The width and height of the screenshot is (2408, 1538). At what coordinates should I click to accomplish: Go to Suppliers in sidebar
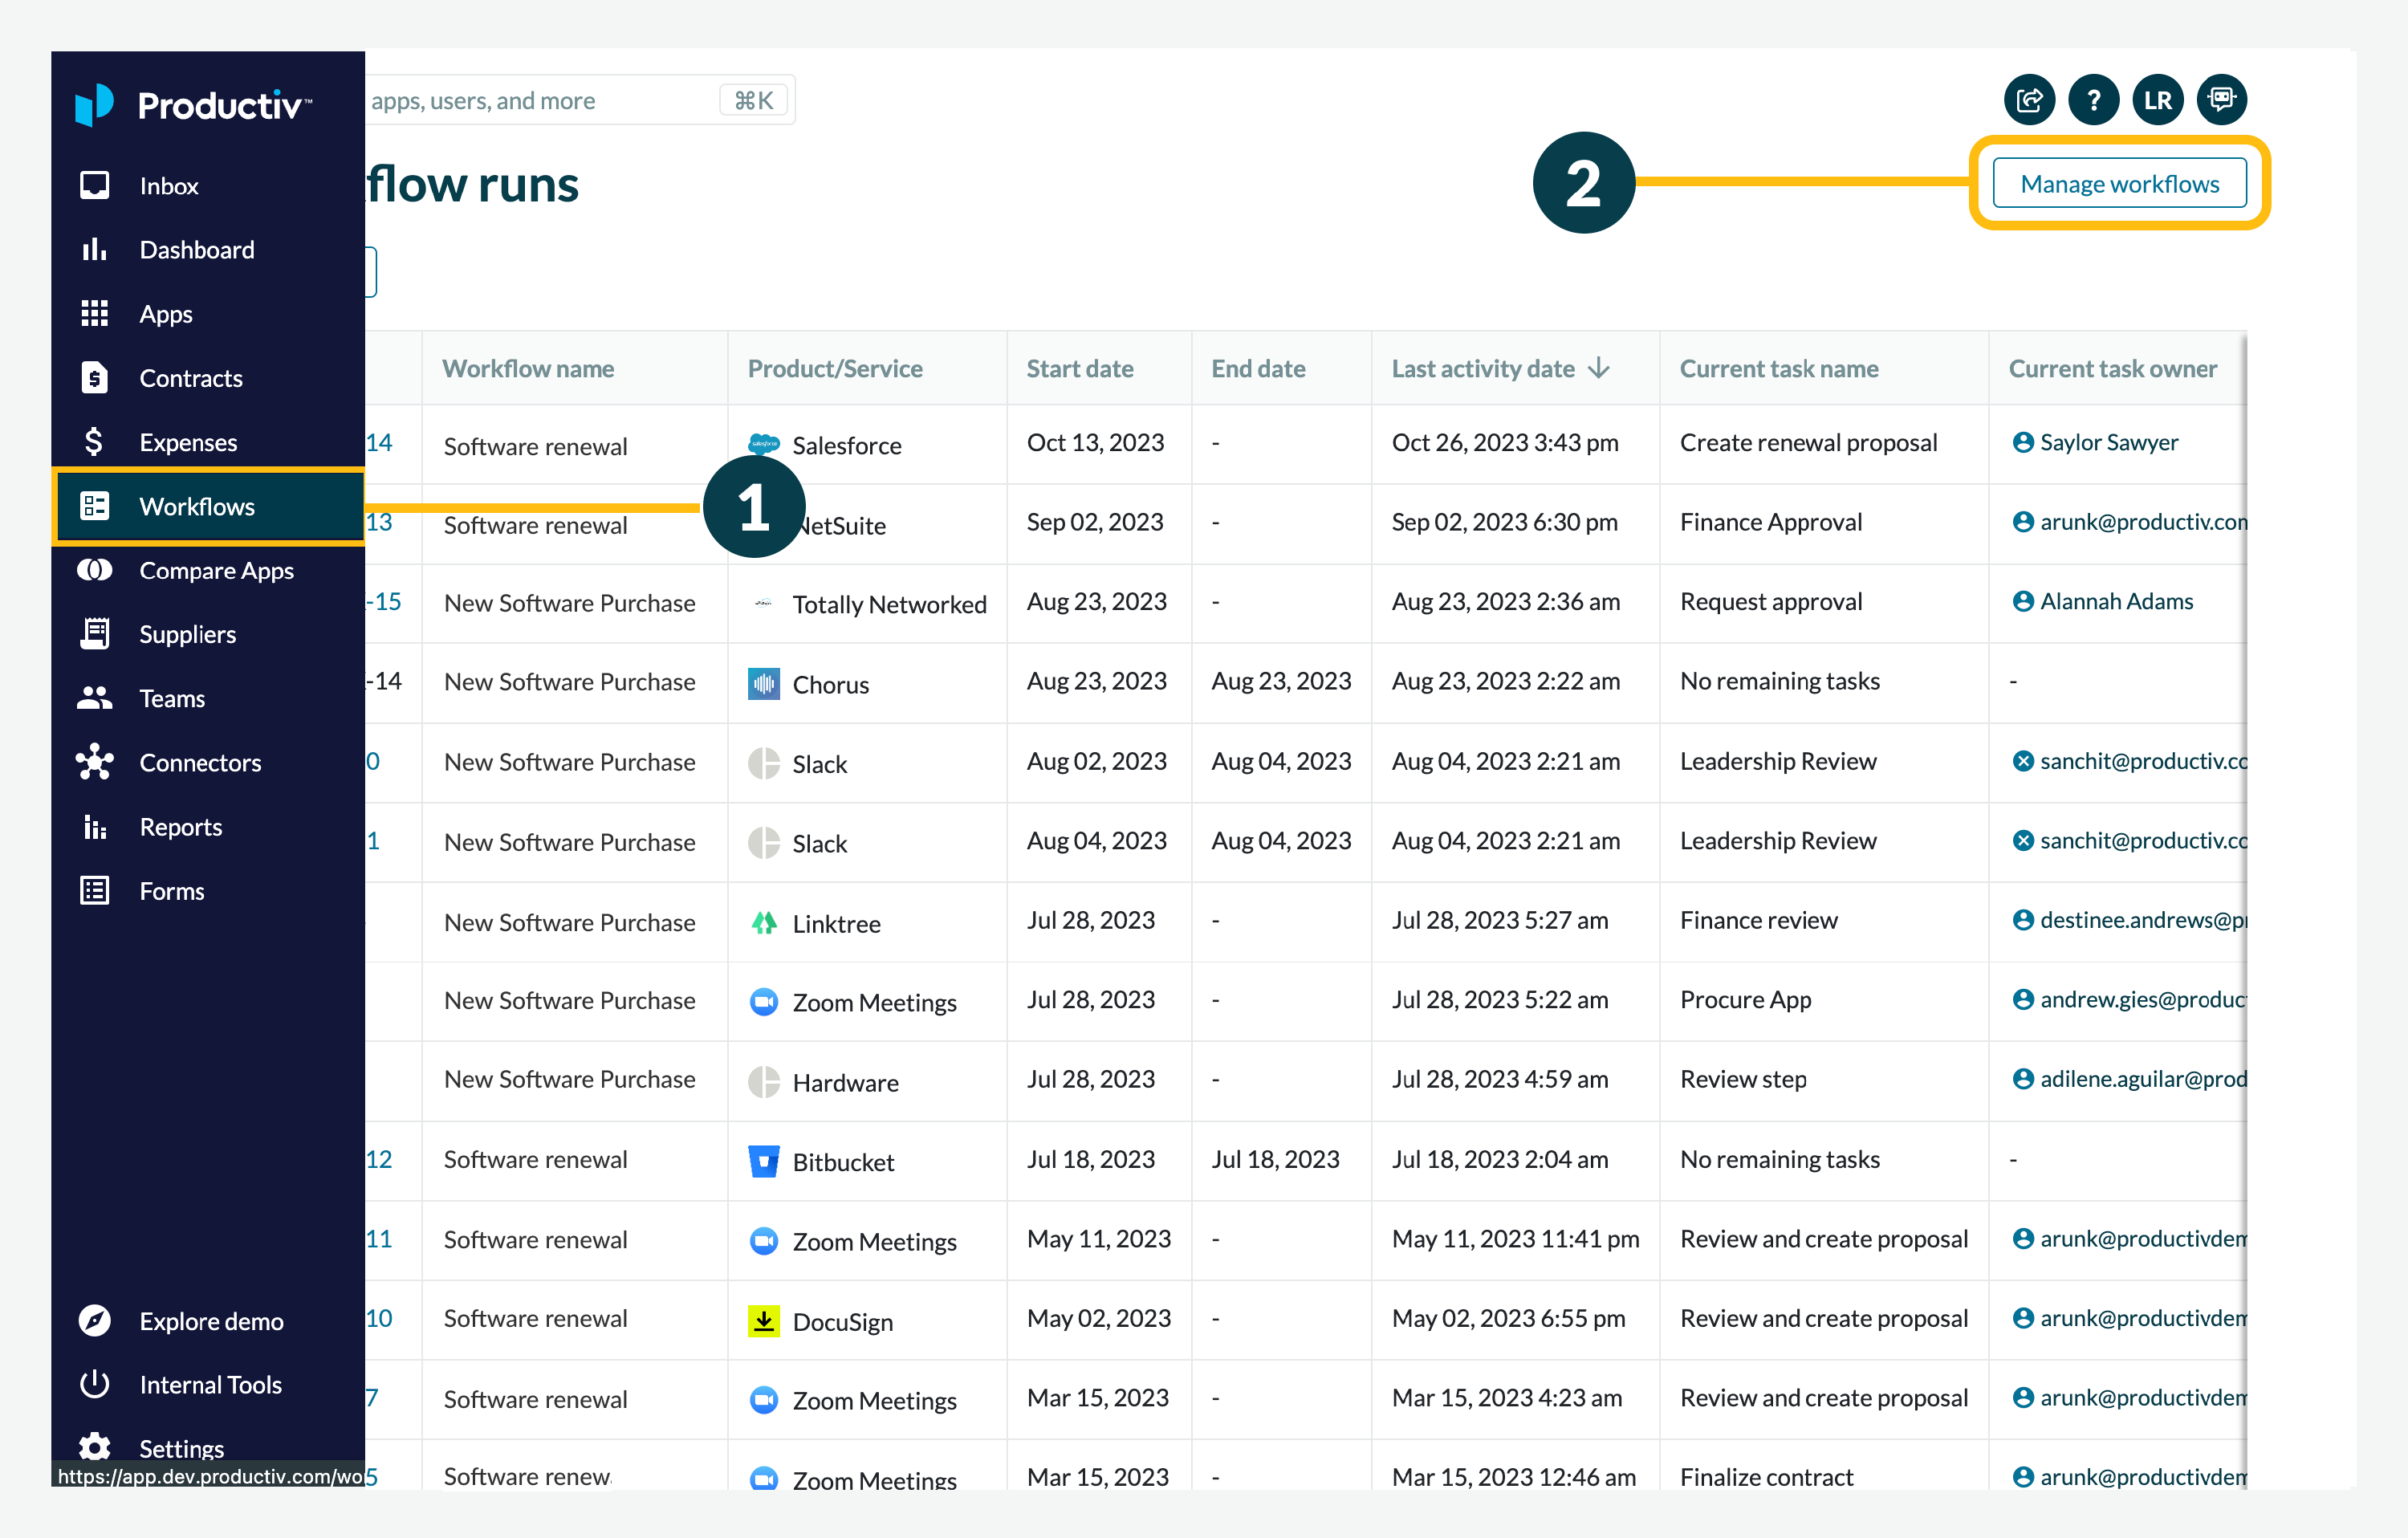point(187,634)
